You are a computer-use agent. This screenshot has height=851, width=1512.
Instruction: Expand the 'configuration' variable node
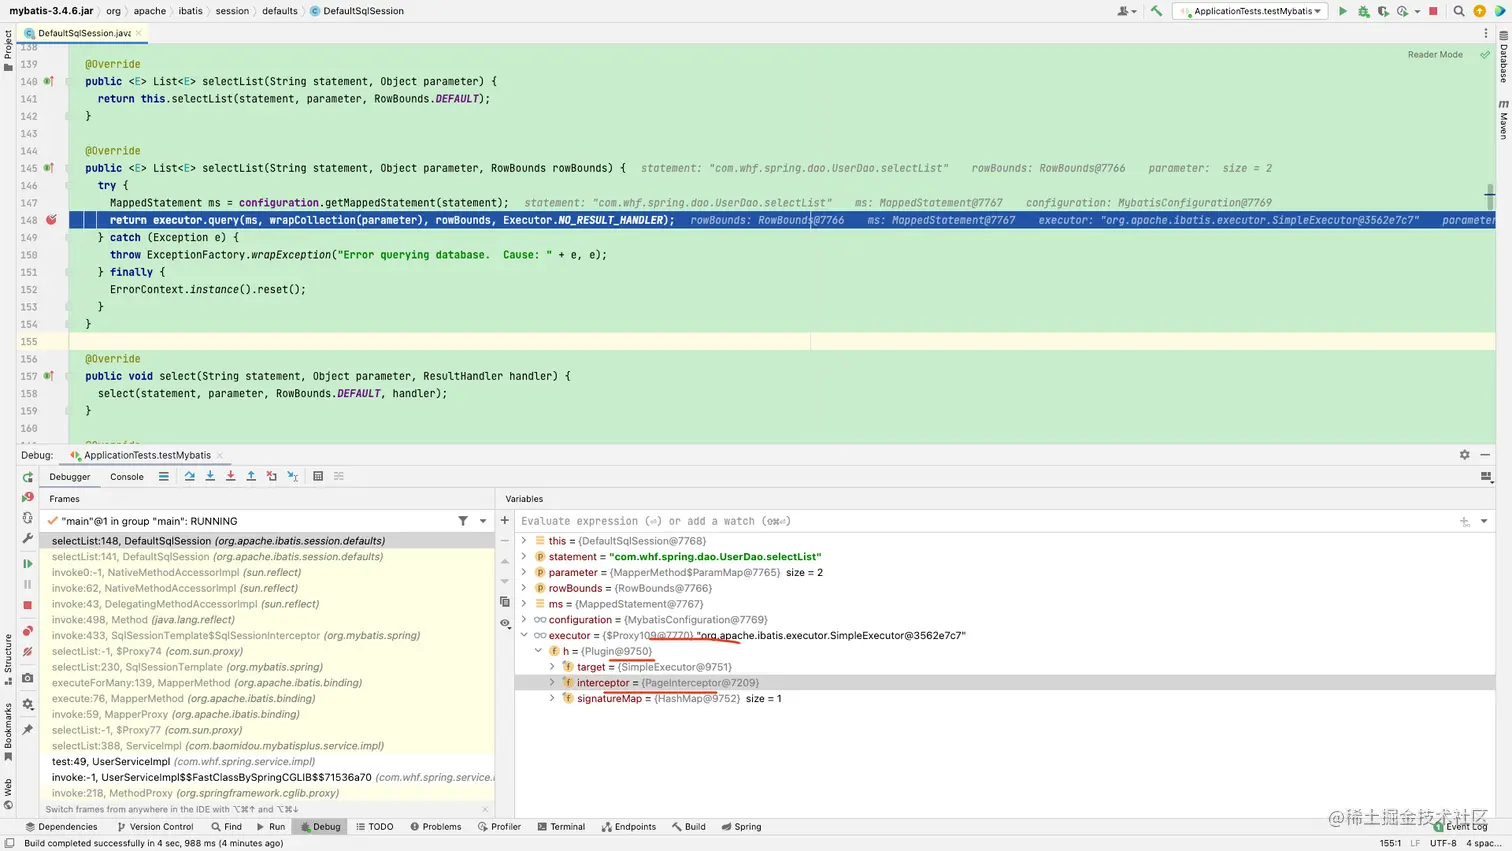[x=524, y=620]
